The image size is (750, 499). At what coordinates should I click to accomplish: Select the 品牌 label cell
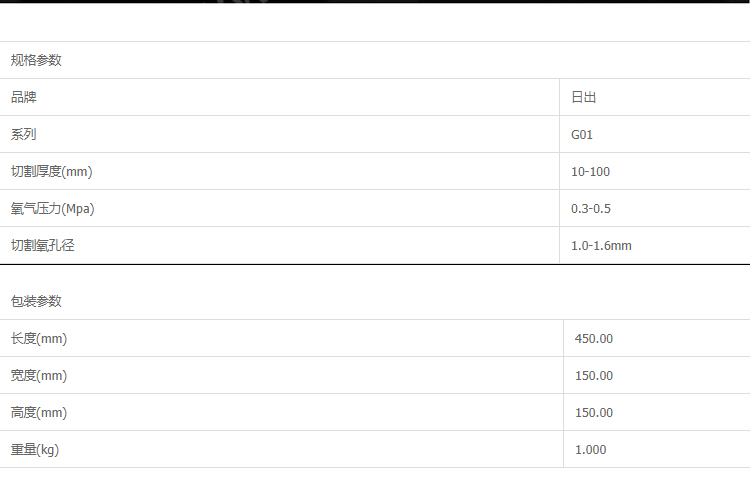23,97
